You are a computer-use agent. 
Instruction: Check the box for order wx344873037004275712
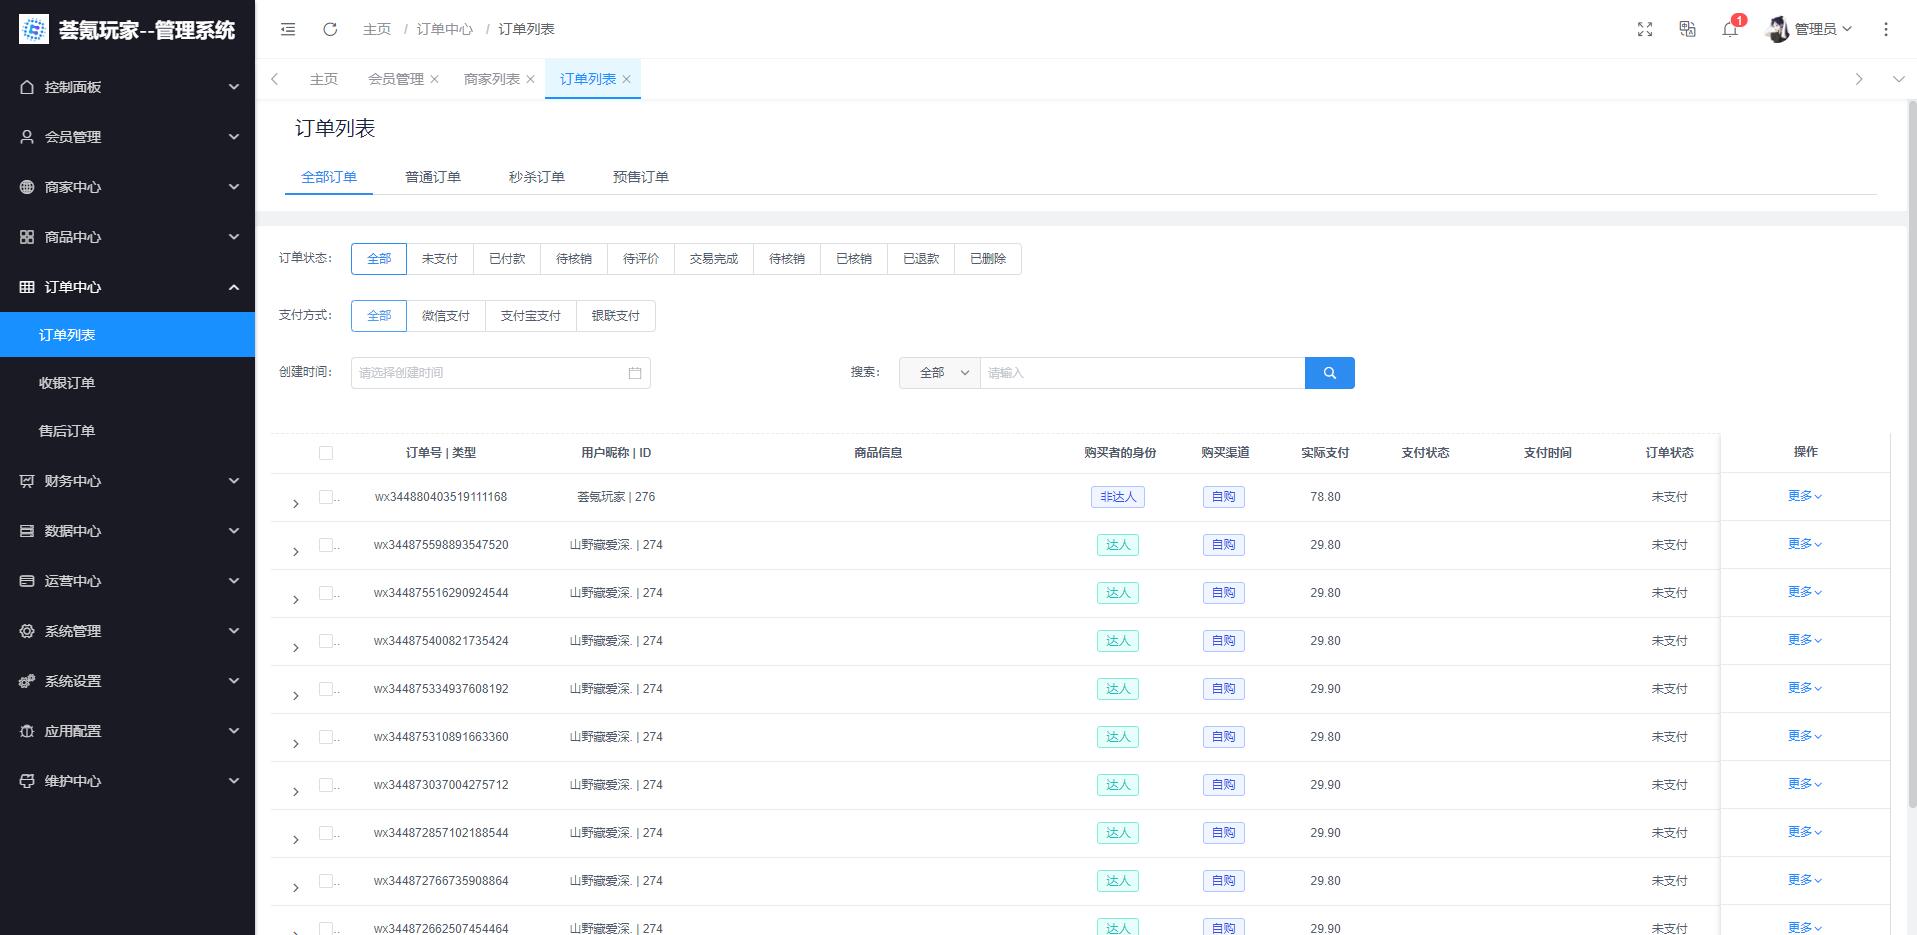click(326, 785)
